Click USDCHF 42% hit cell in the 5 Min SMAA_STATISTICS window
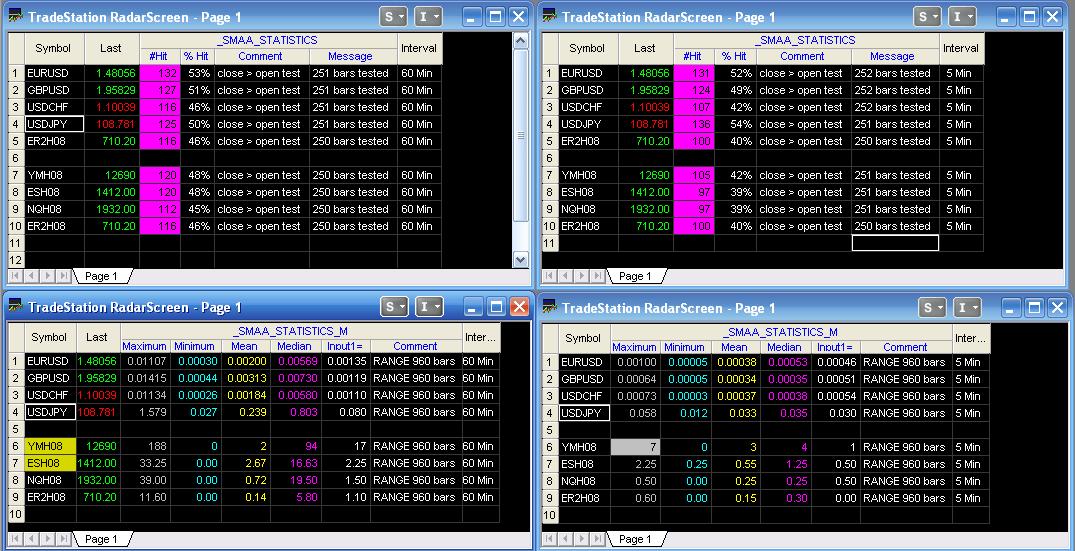 point(735,107)
